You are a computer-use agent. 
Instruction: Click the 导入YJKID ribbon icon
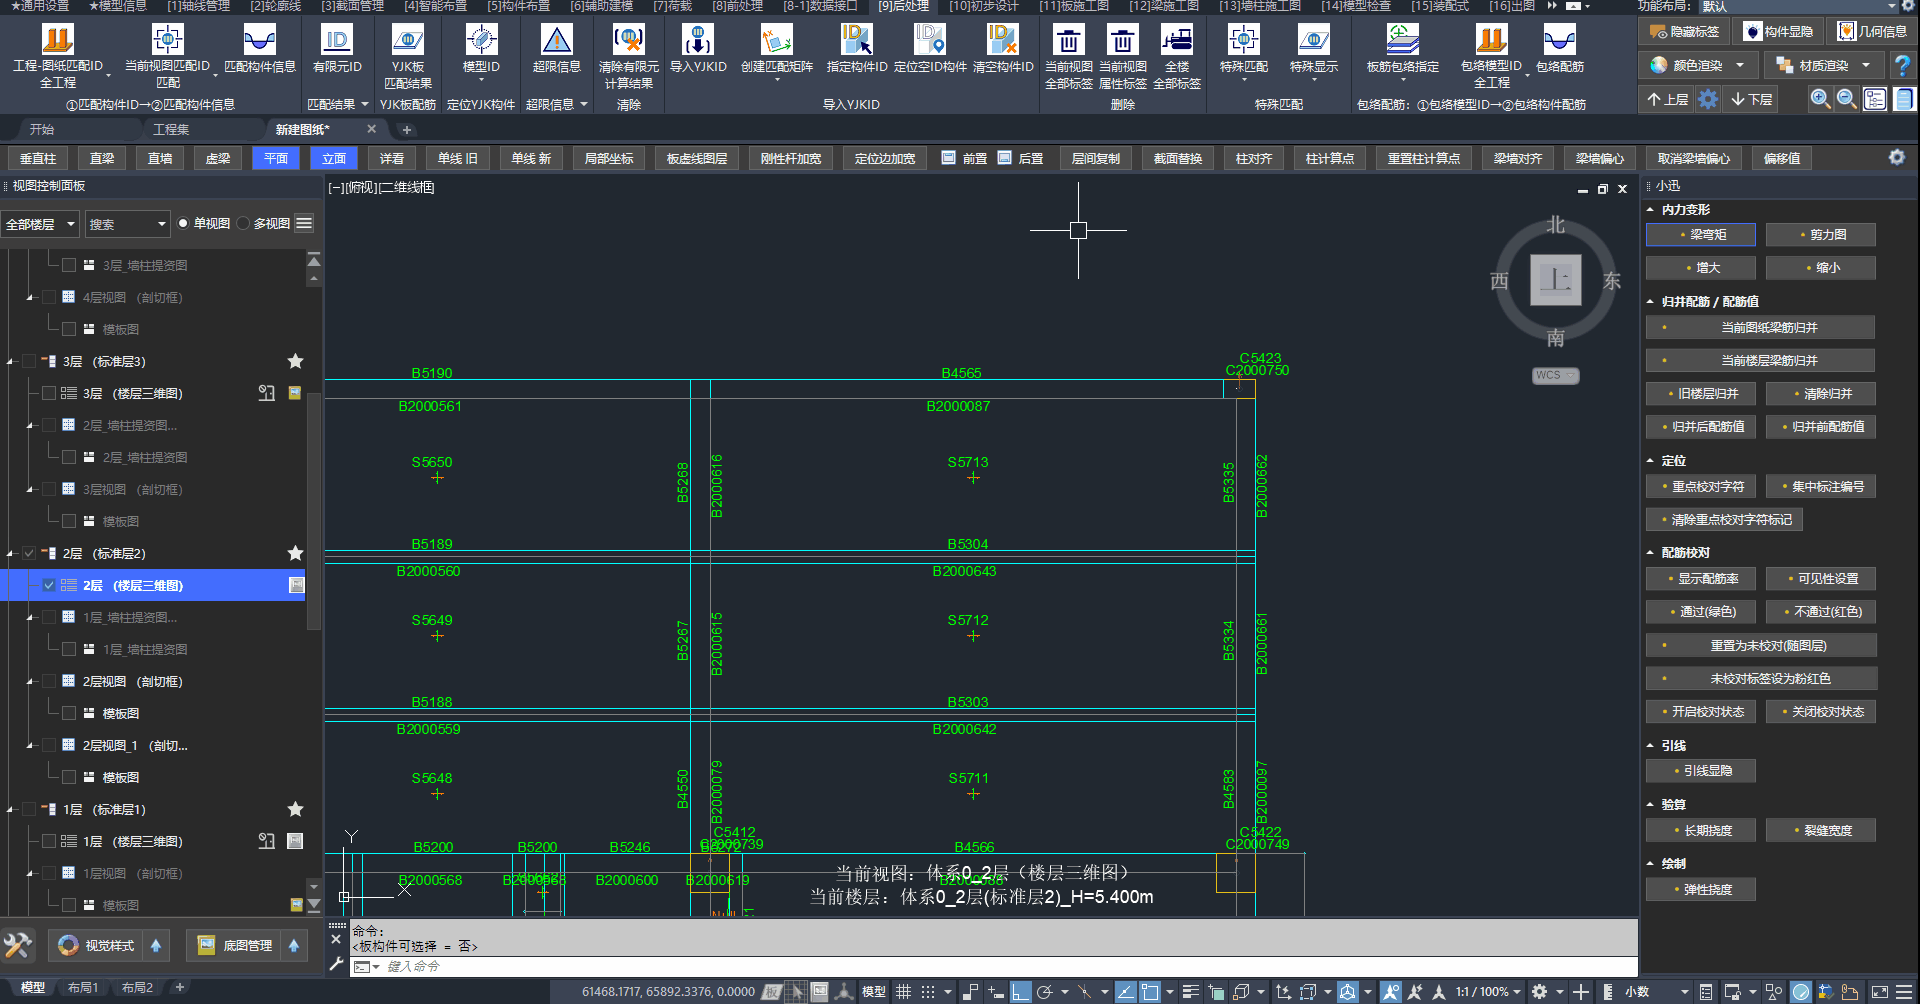[697, 41]
